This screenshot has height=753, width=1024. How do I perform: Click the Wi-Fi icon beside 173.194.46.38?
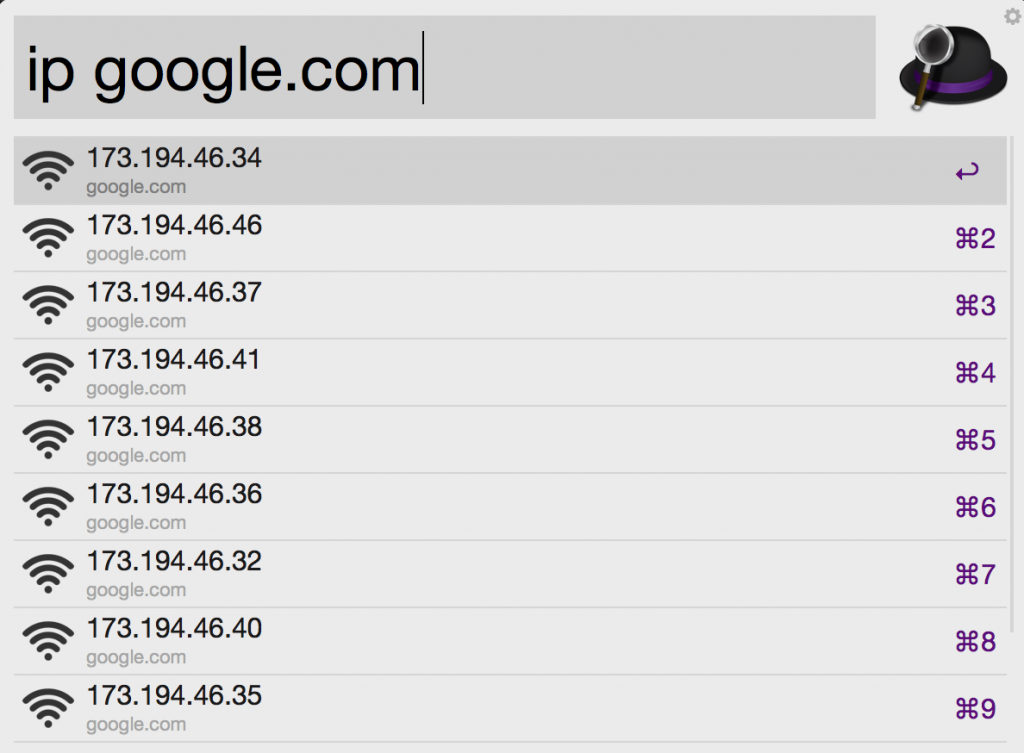click(48, 439)
